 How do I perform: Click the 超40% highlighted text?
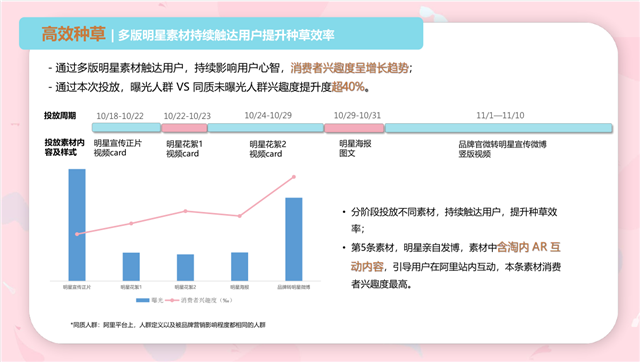348,87
